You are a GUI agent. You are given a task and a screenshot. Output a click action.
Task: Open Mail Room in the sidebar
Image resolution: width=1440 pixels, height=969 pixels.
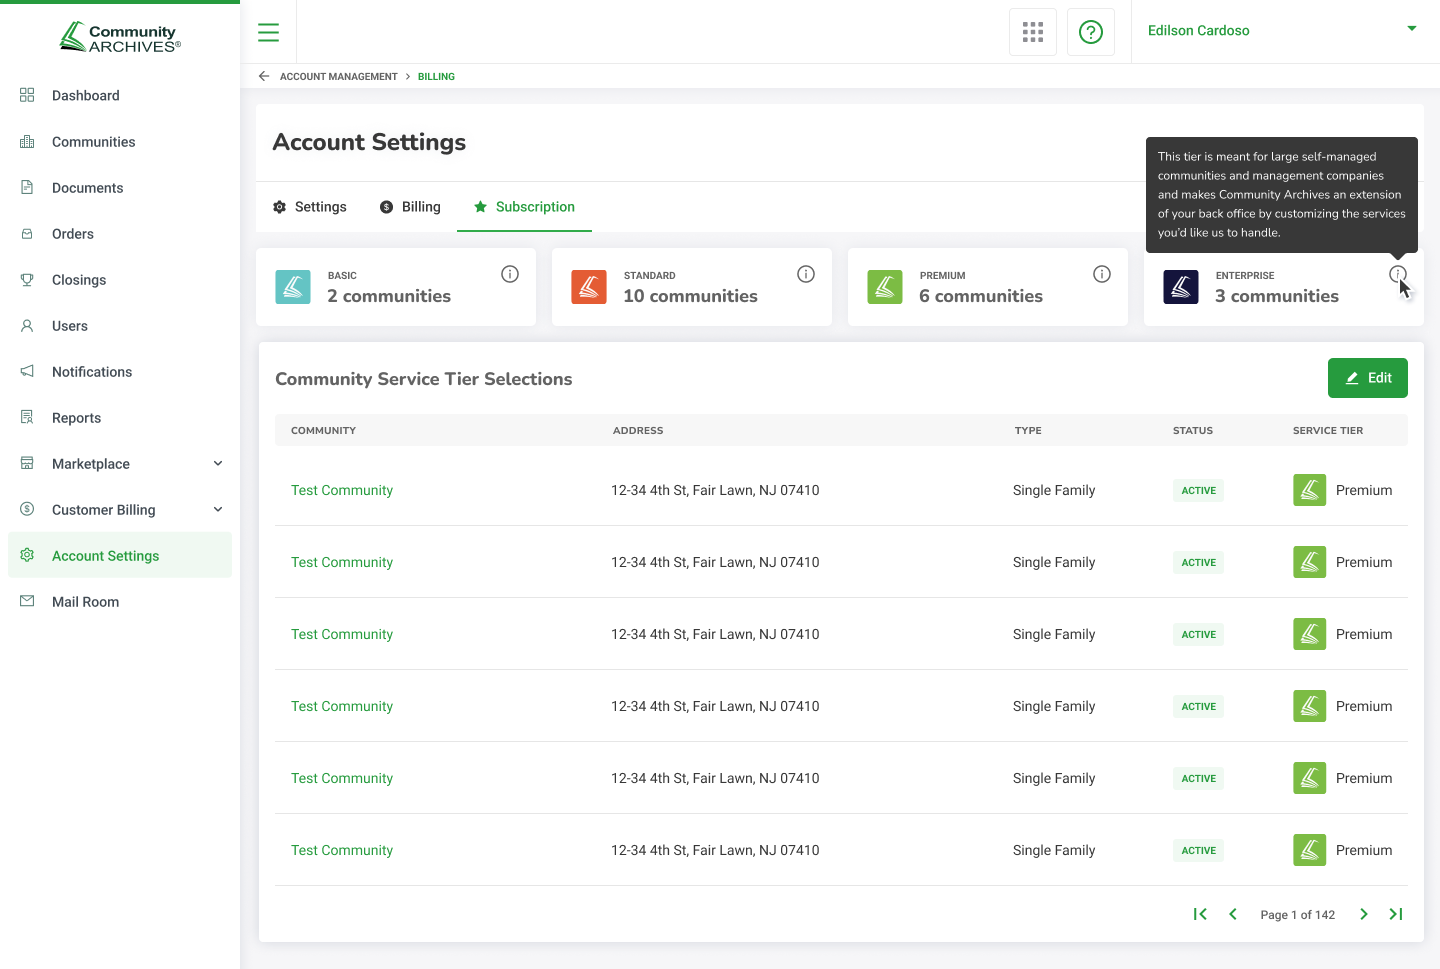pyautogui.click(x=120, y=602)
